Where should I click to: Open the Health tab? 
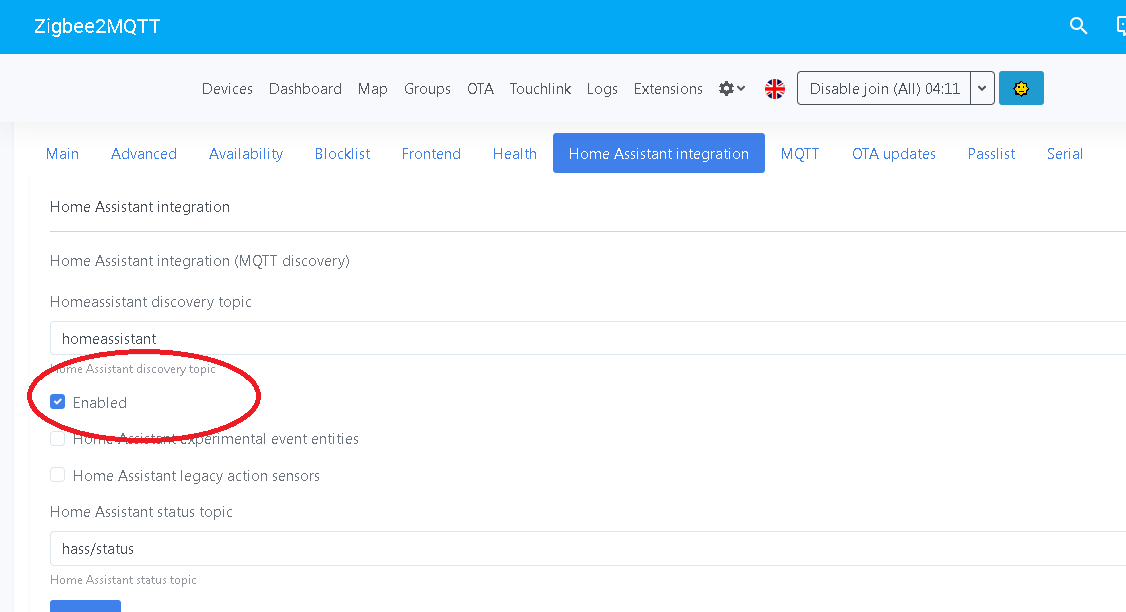(515, 153)
